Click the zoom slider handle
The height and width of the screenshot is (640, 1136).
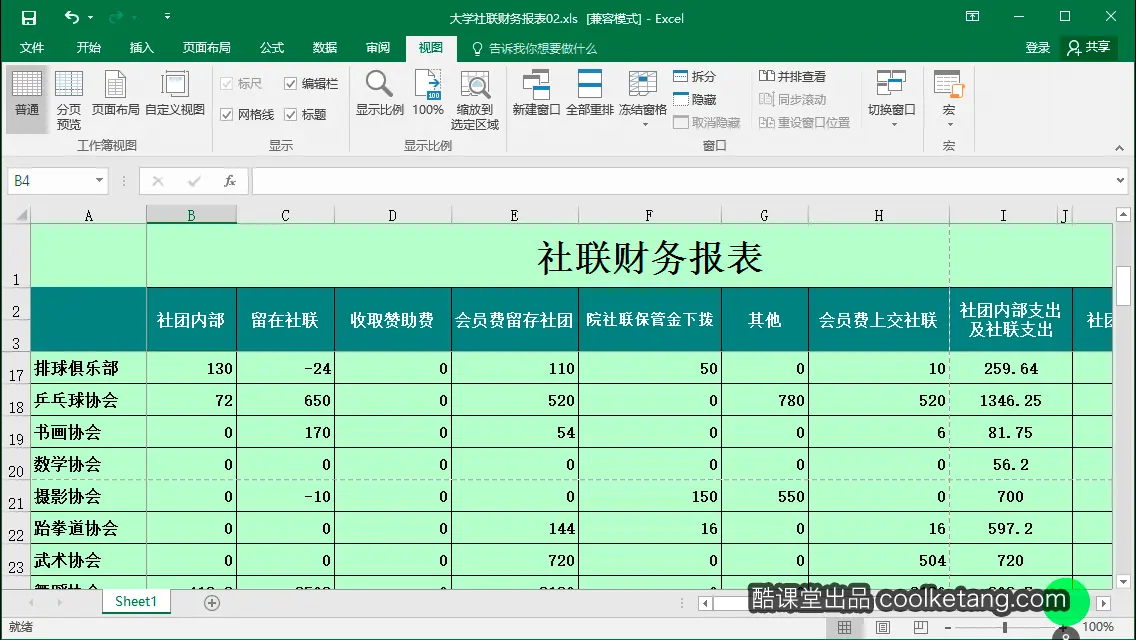1005,627
